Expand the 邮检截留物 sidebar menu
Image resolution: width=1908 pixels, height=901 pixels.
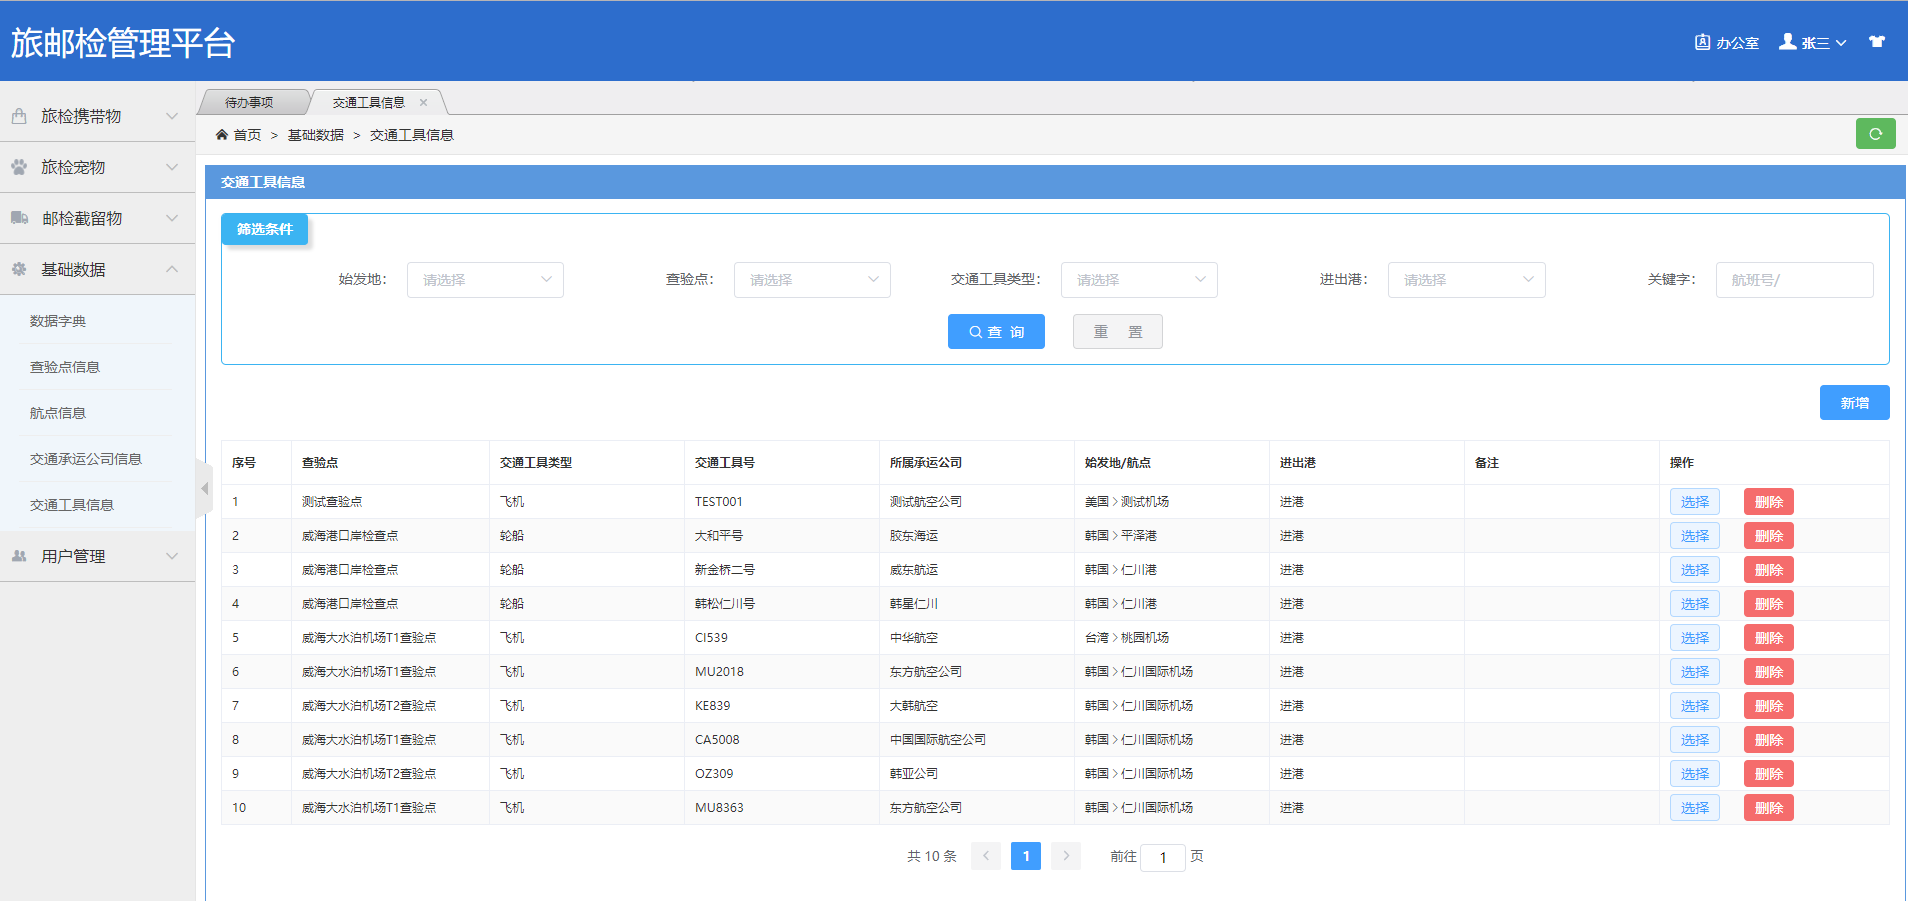[x=97, y=218]
